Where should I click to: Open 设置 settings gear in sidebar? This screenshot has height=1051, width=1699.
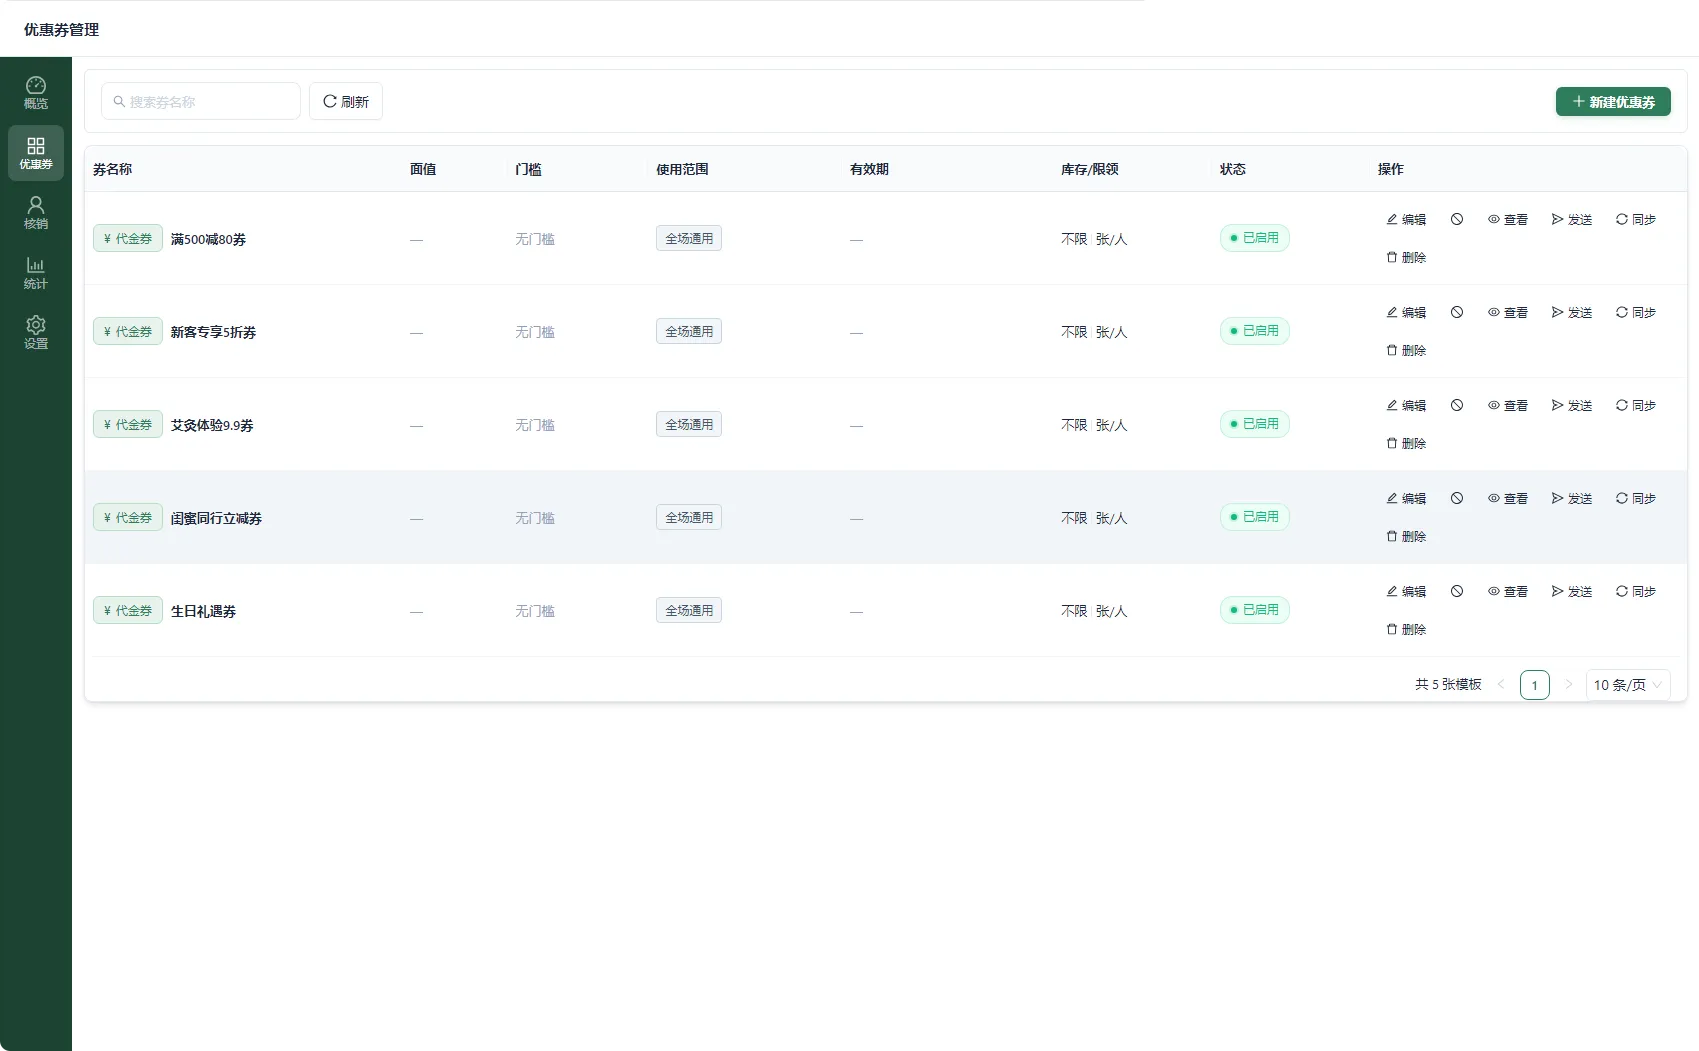pos(36,333)
